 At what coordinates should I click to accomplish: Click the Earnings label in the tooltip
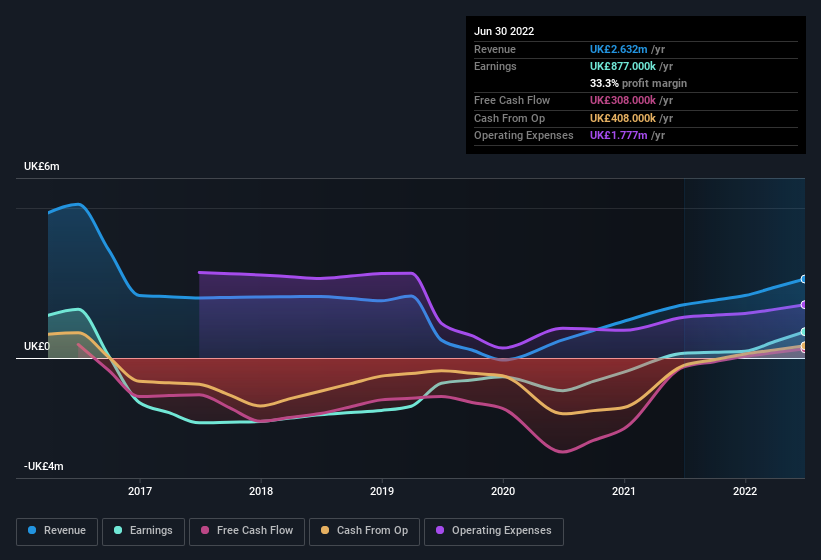pos(495,66)
